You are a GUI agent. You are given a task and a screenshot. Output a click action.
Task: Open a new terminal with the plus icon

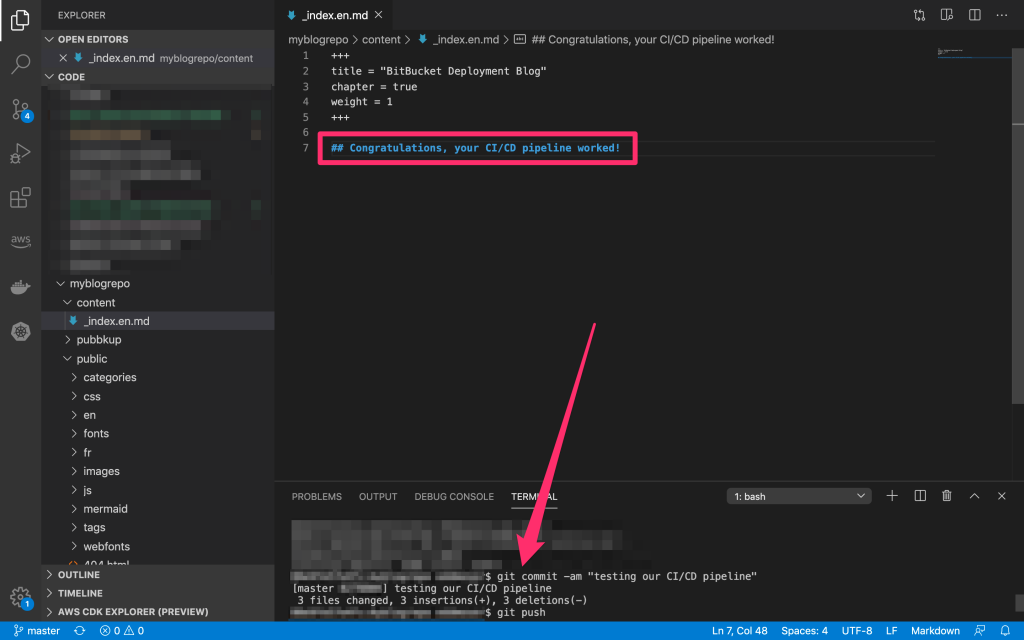click(x=892, y=495)
